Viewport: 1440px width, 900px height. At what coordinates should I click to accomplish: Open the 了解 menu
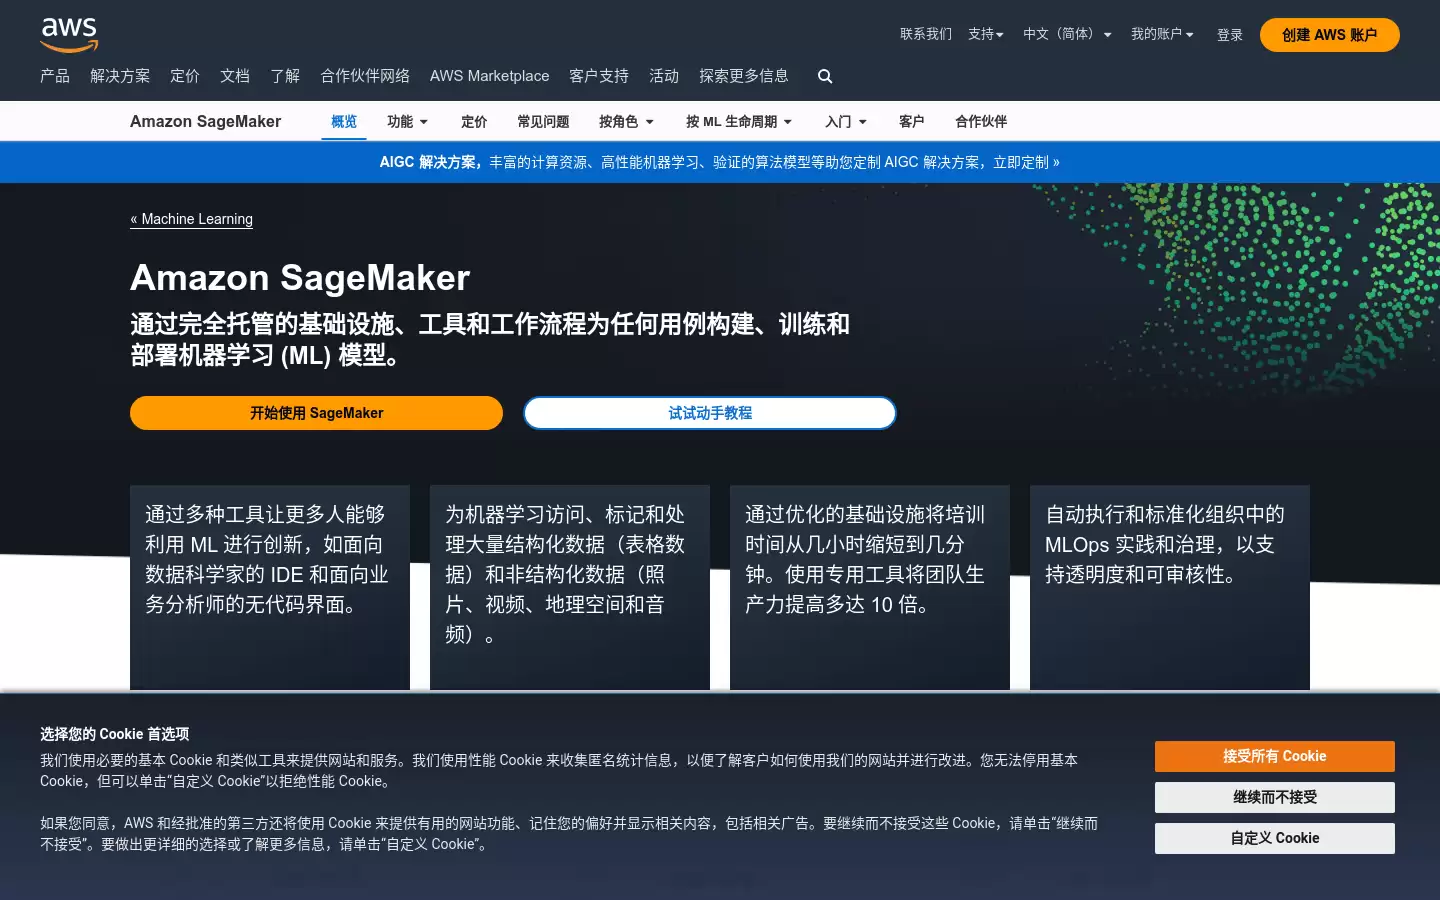(x=285, y=76)
